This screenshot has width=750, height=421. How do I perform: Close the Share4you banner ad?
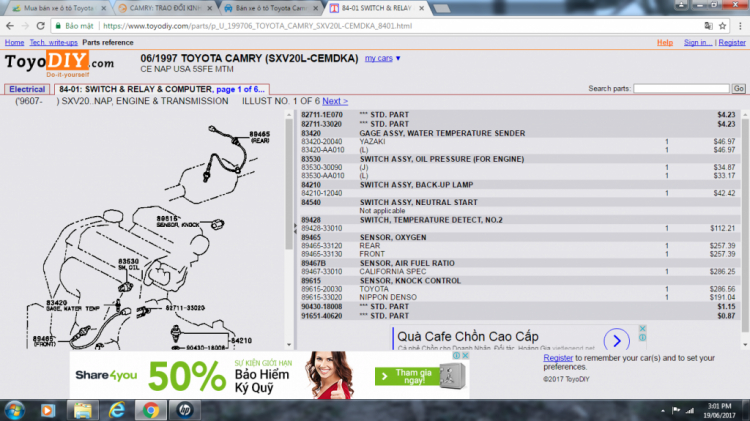click(465, 355)
